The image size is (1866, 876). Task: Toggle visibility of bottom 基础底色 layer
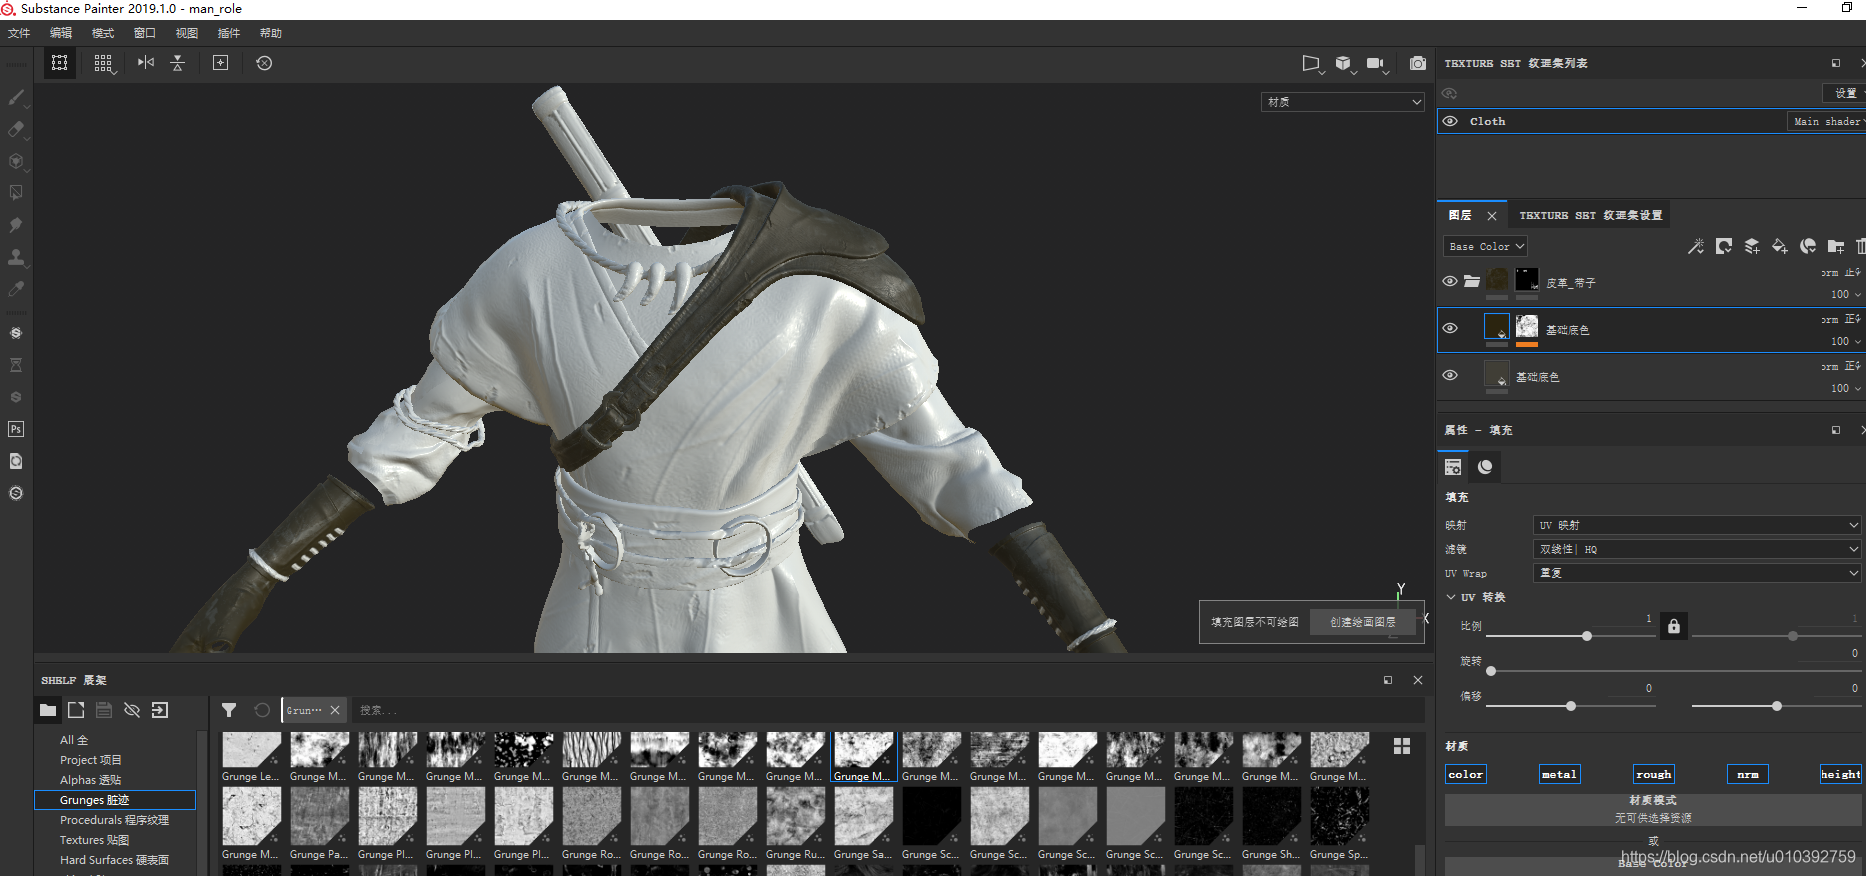(1450, 375)
